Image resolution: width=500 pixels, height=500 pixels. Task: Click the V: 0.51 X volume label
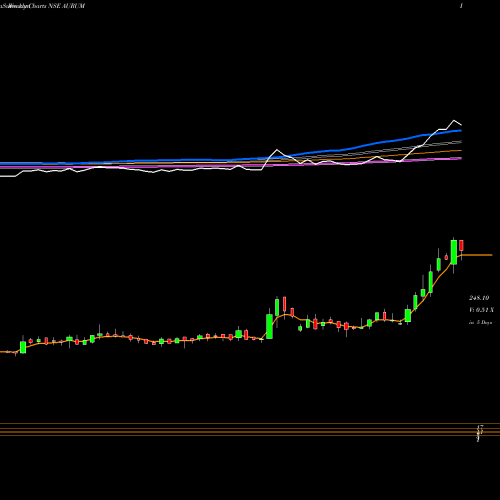(481, 310)
